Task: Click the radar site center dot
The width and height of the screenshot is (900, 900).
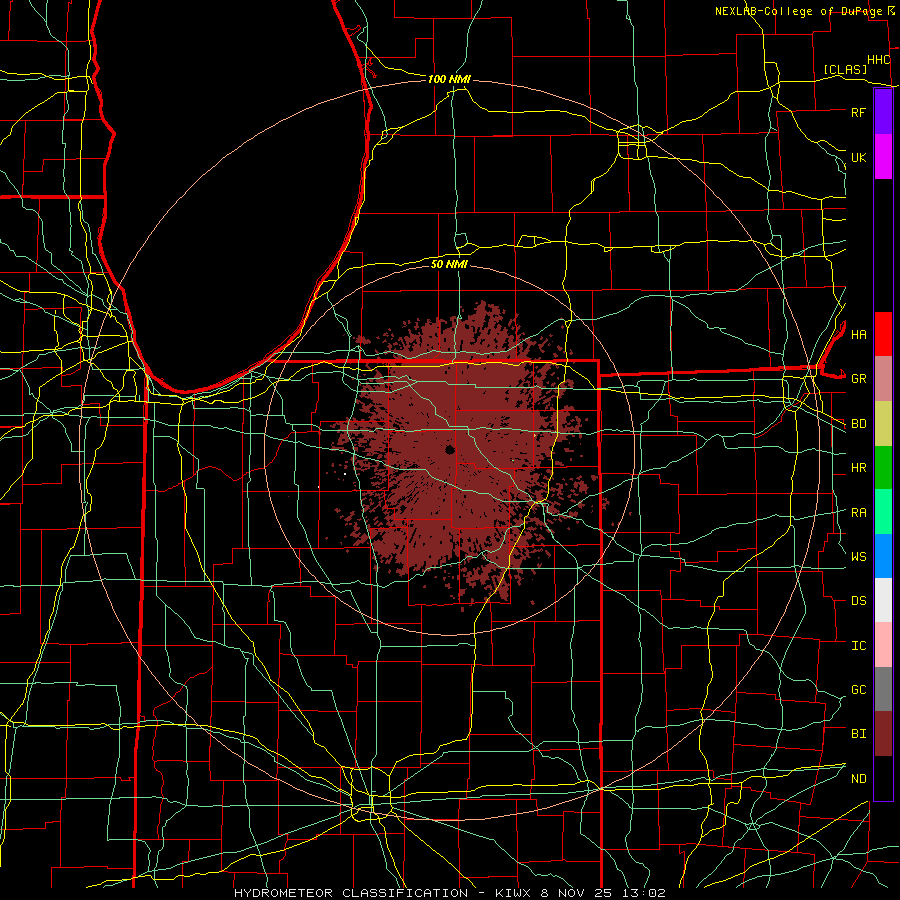Action: 449,449
